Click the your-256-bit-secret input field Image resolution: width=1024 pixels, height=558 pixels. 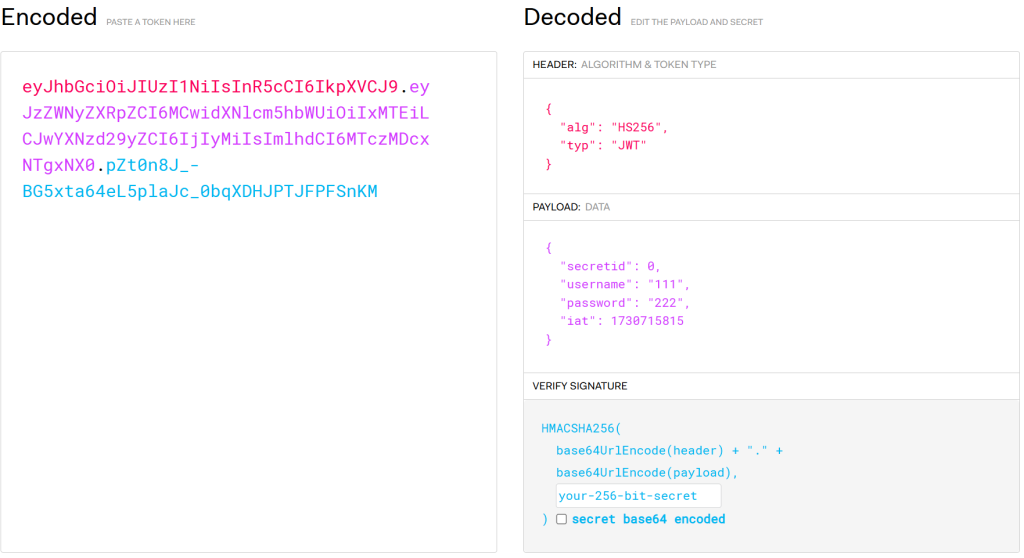tap(638, 496)
